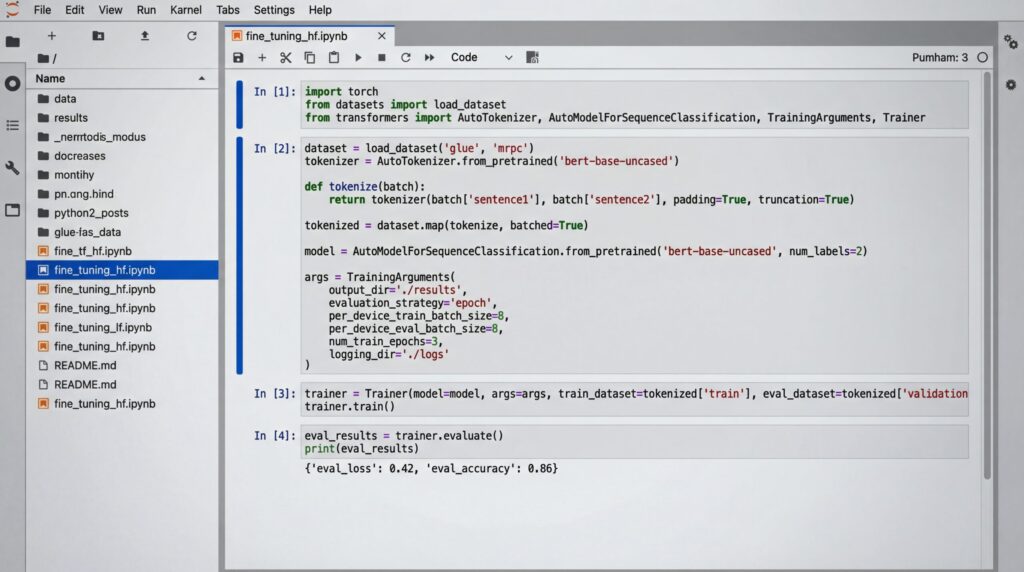Click inside the In [2] dataset code cell

click(634, 255)
